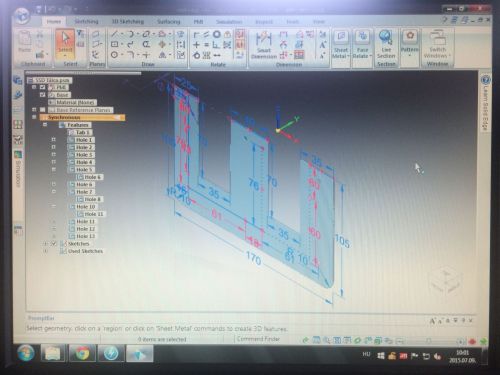
Task: Choose the Smart Dimension tool
Action: pyautogui.click(x=264, y=45)
